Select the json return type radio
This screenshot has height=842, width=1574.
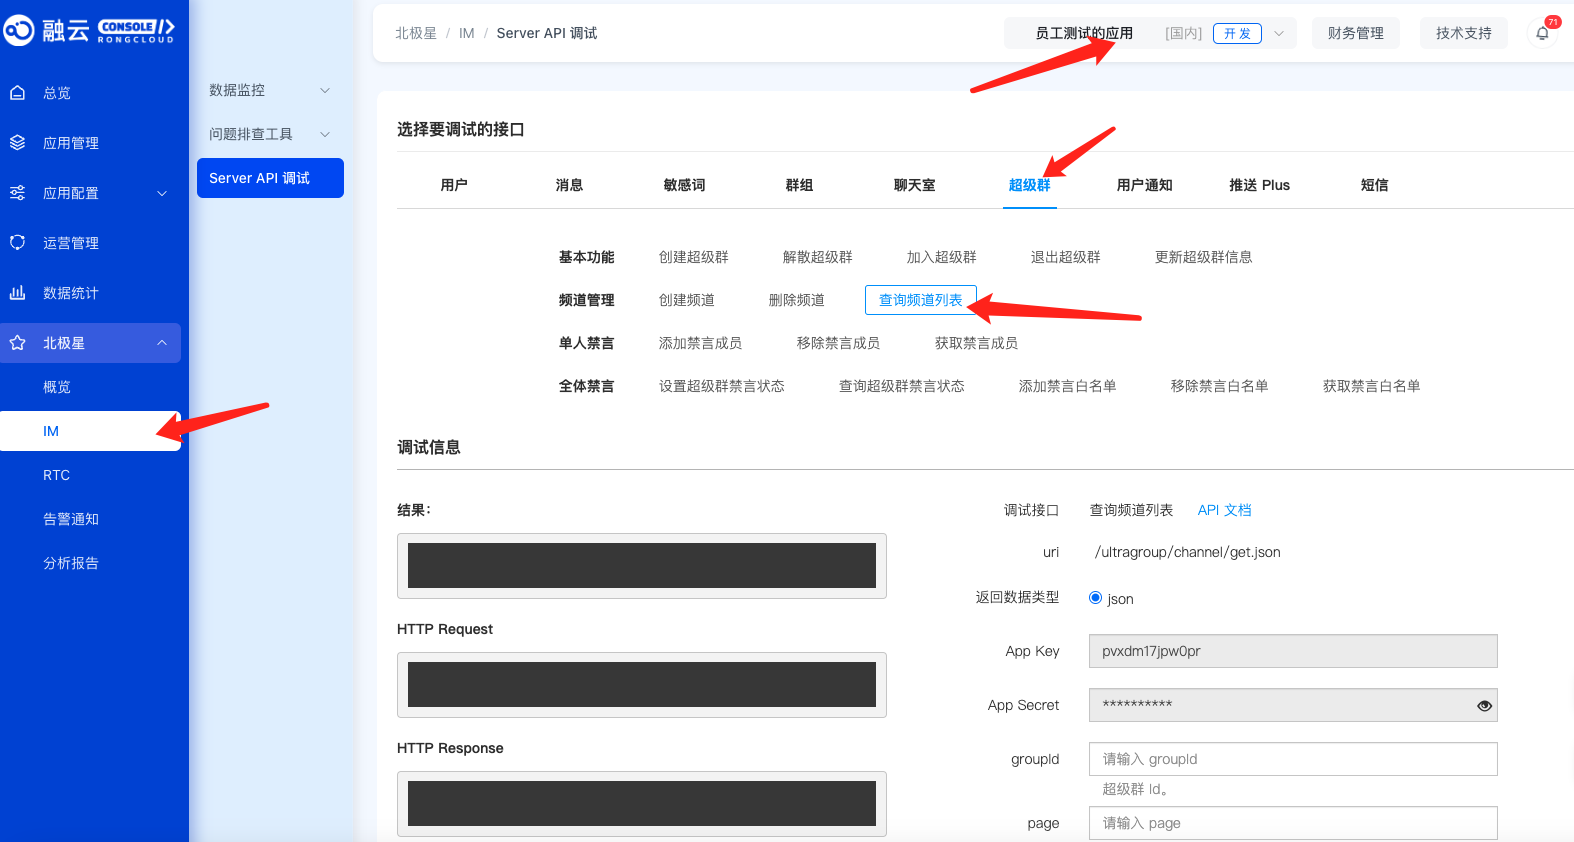1095,598
